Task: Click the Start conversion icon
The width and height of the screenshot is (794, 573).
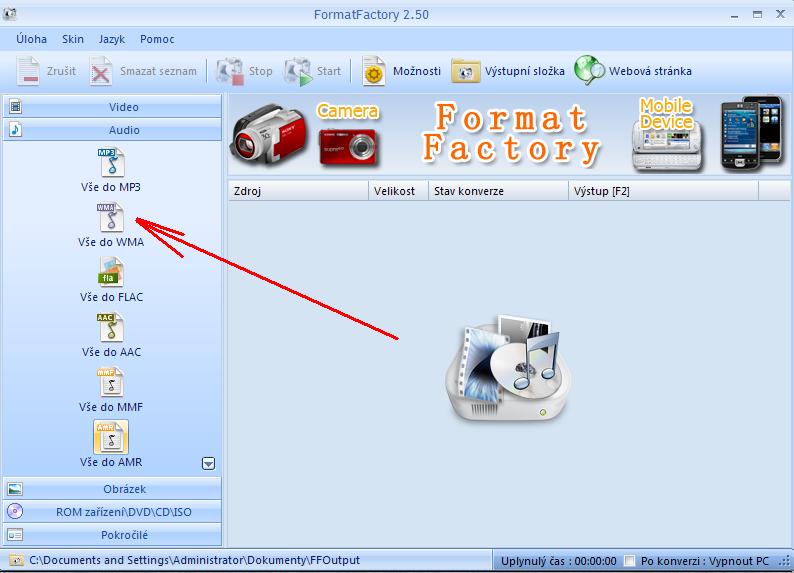Action: [298, 71]
